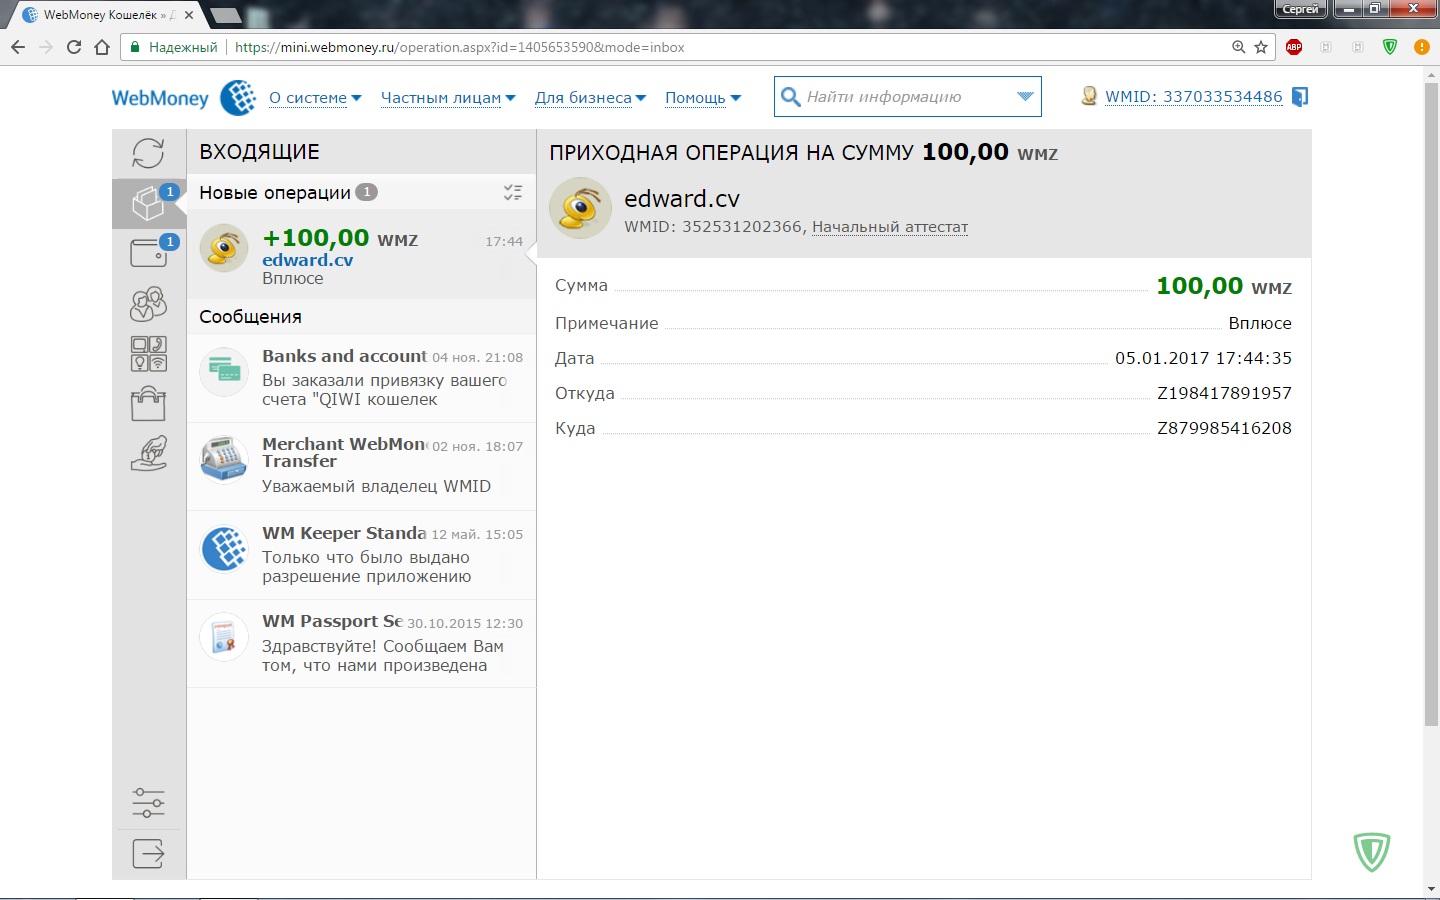Click the refresh icon in the sidebar
Image resolution: width=1440 pixels, height=900 pixels.
[148, 153]
